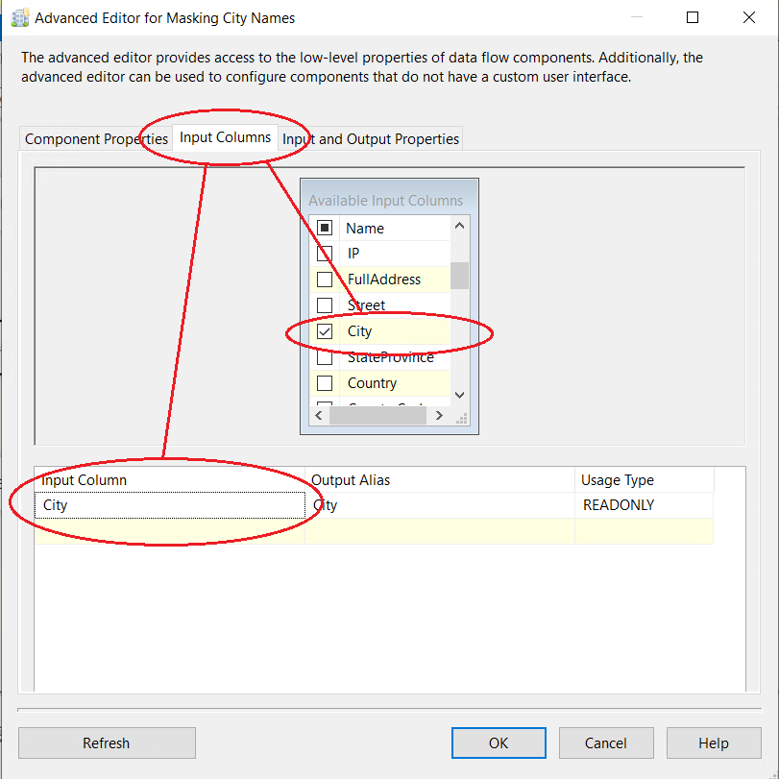The image size is (779, 779).
Task: Edit the City Output Alias field
Action: 438,505
